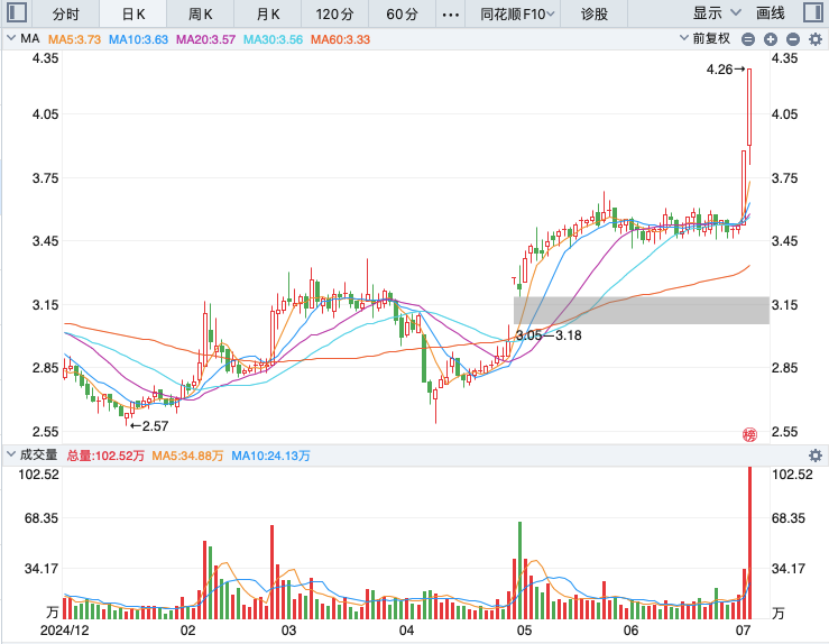830x644 pixels.
Task: Click the MA10:3.63 indicator label
Action: (138, 39)
